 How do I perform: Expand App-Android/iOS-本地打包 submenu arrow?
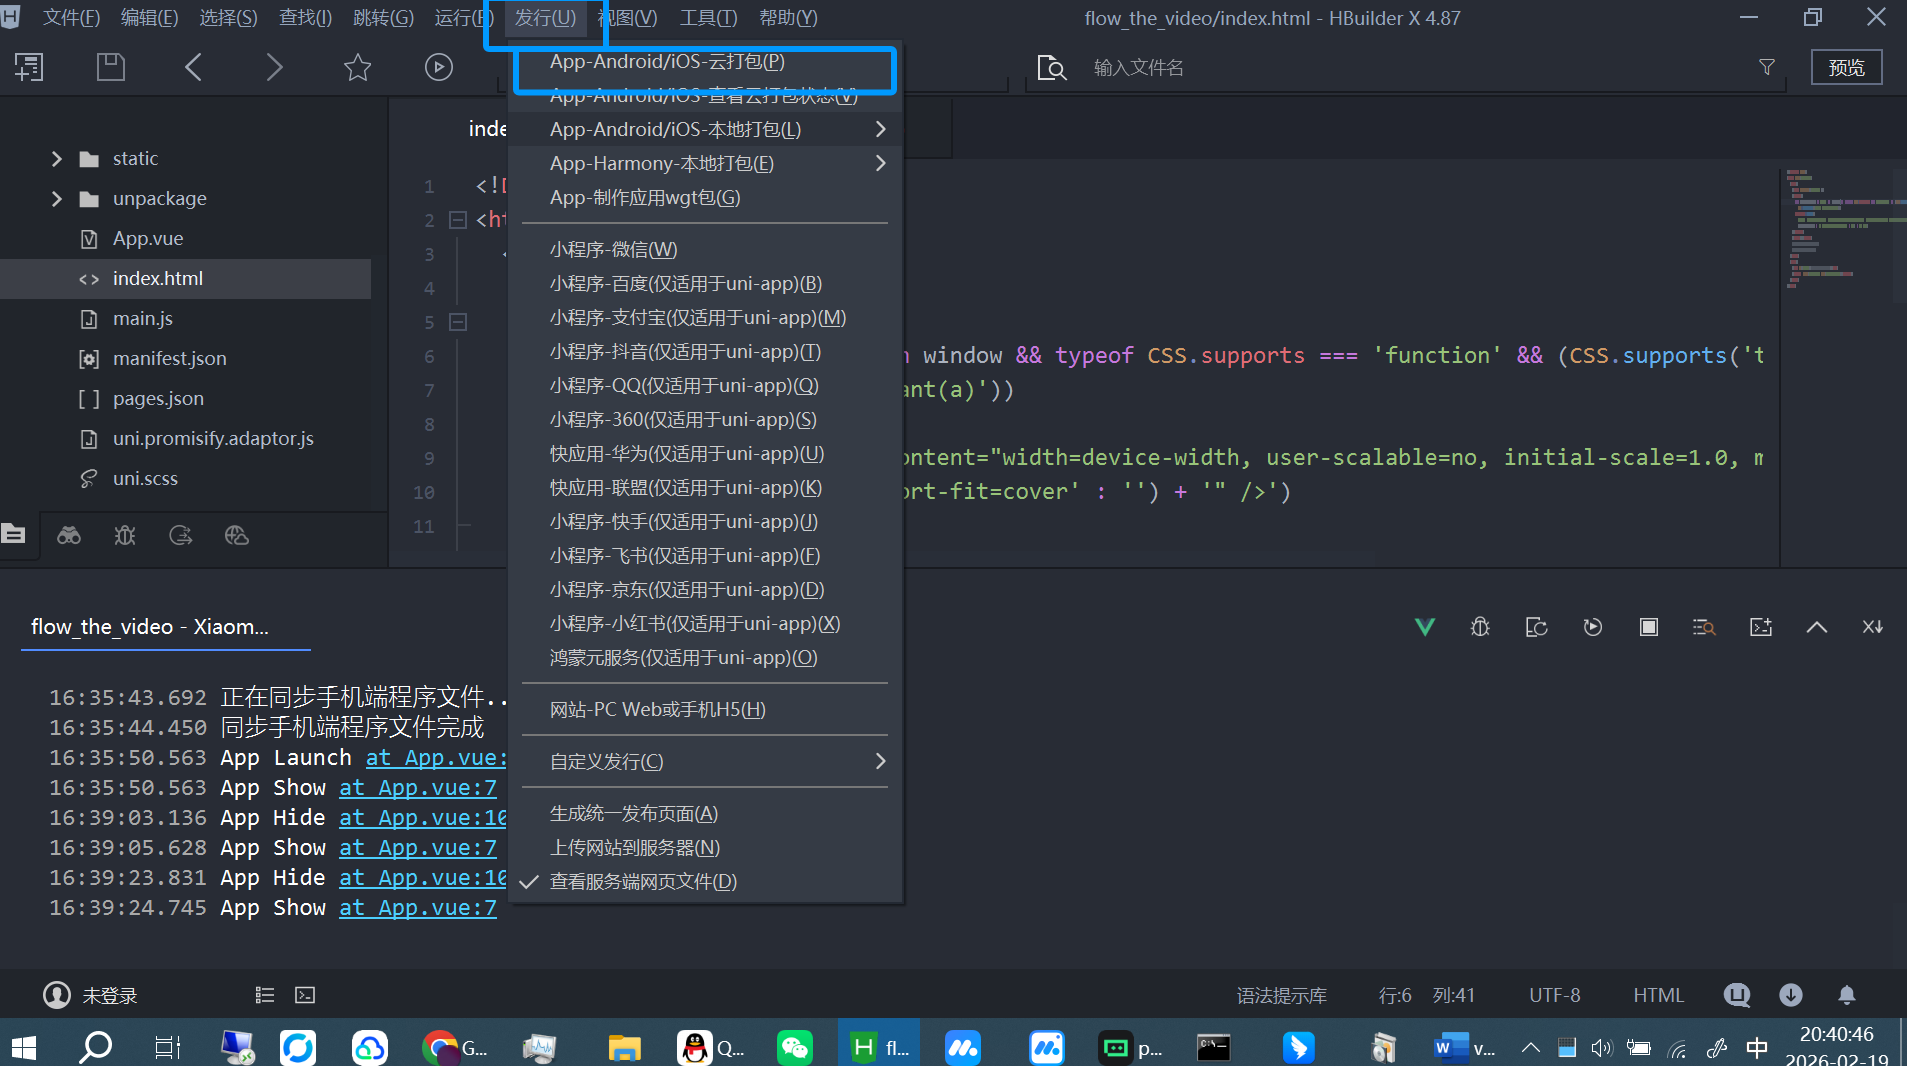880,129
